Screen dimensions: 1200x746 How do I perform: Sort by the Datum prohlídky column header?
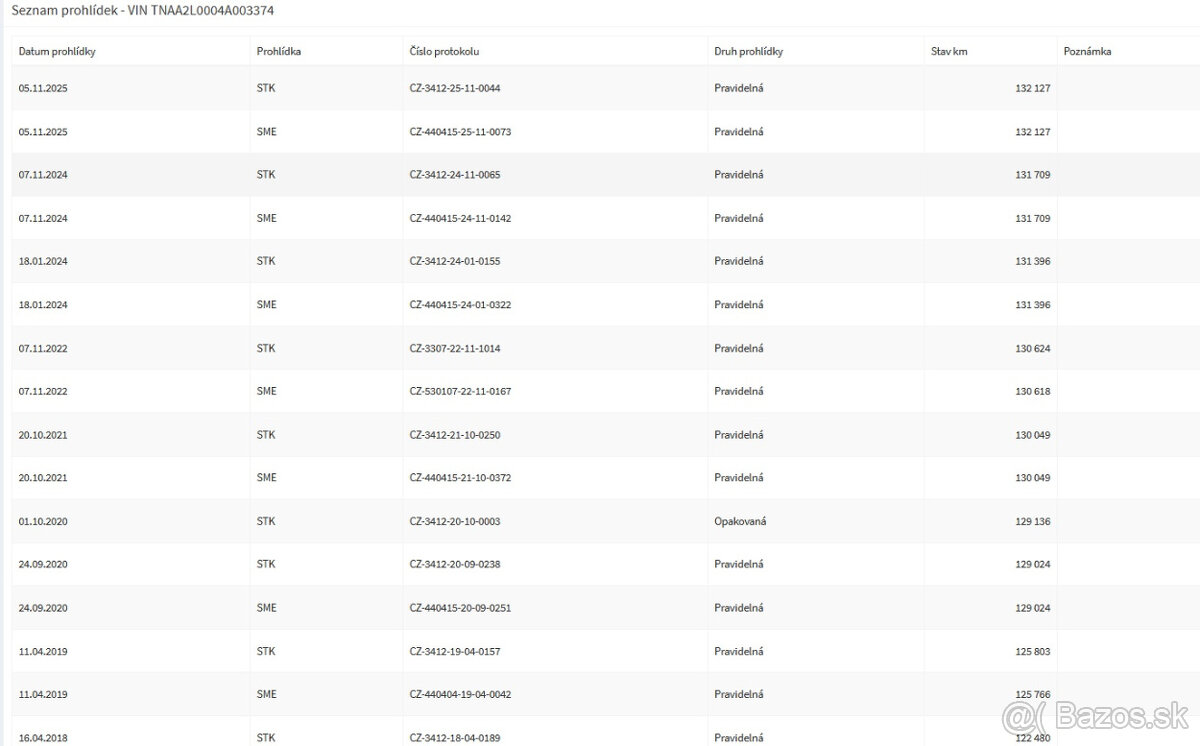(x=57, y=51)
